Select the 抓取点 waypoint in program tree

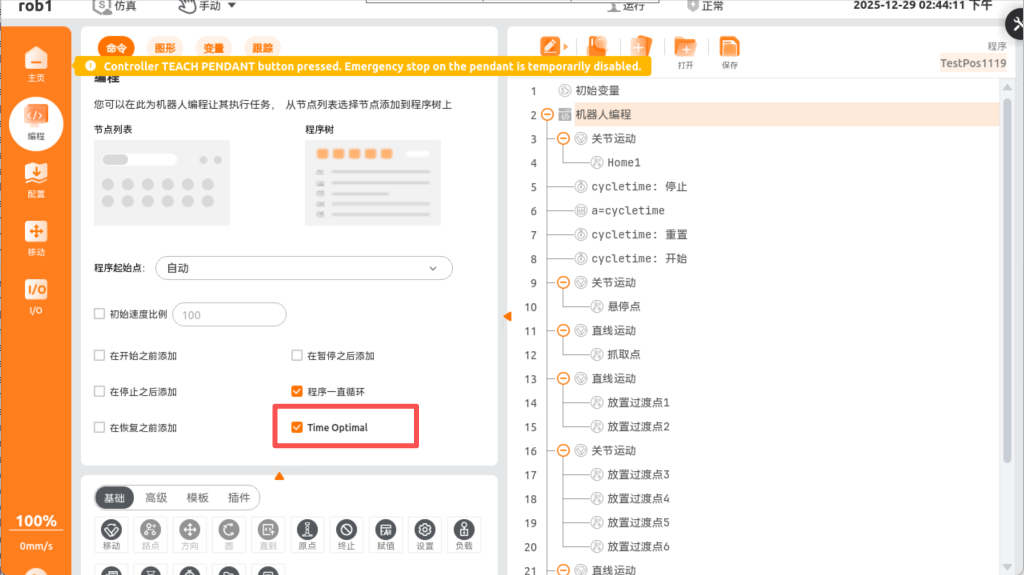click(x=624, y=355)
